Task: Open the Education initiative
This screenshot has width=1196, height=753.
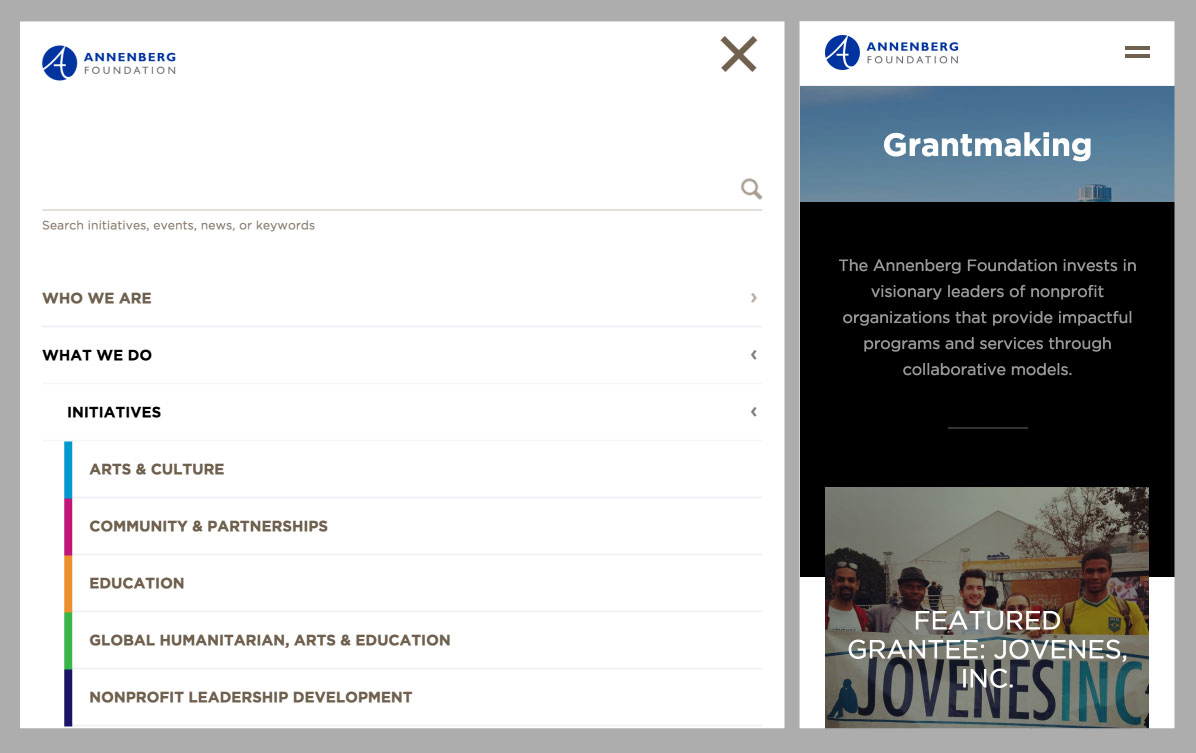Action: pyautogui.click(x=137, y=584)
